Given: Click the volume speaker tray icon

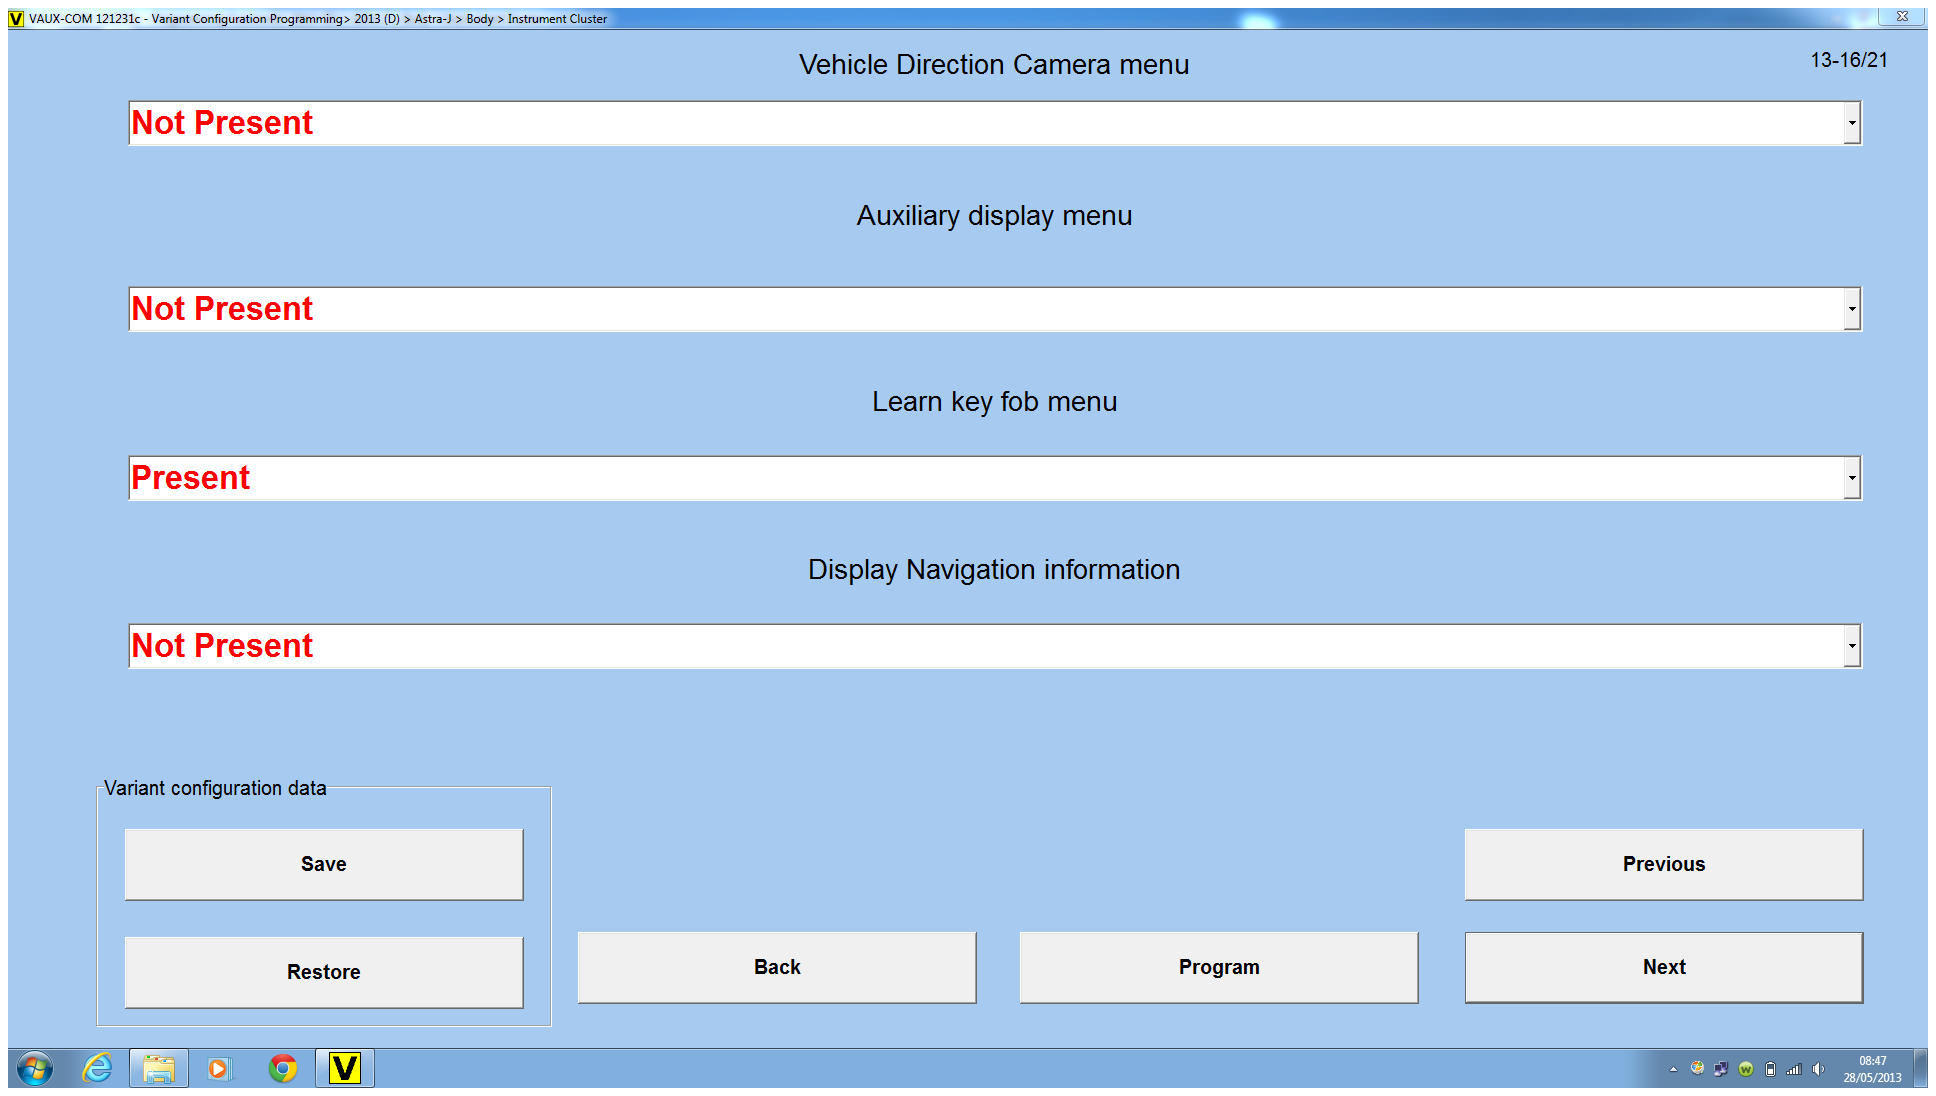Looking at the screenshot, I should 1818,1069.
